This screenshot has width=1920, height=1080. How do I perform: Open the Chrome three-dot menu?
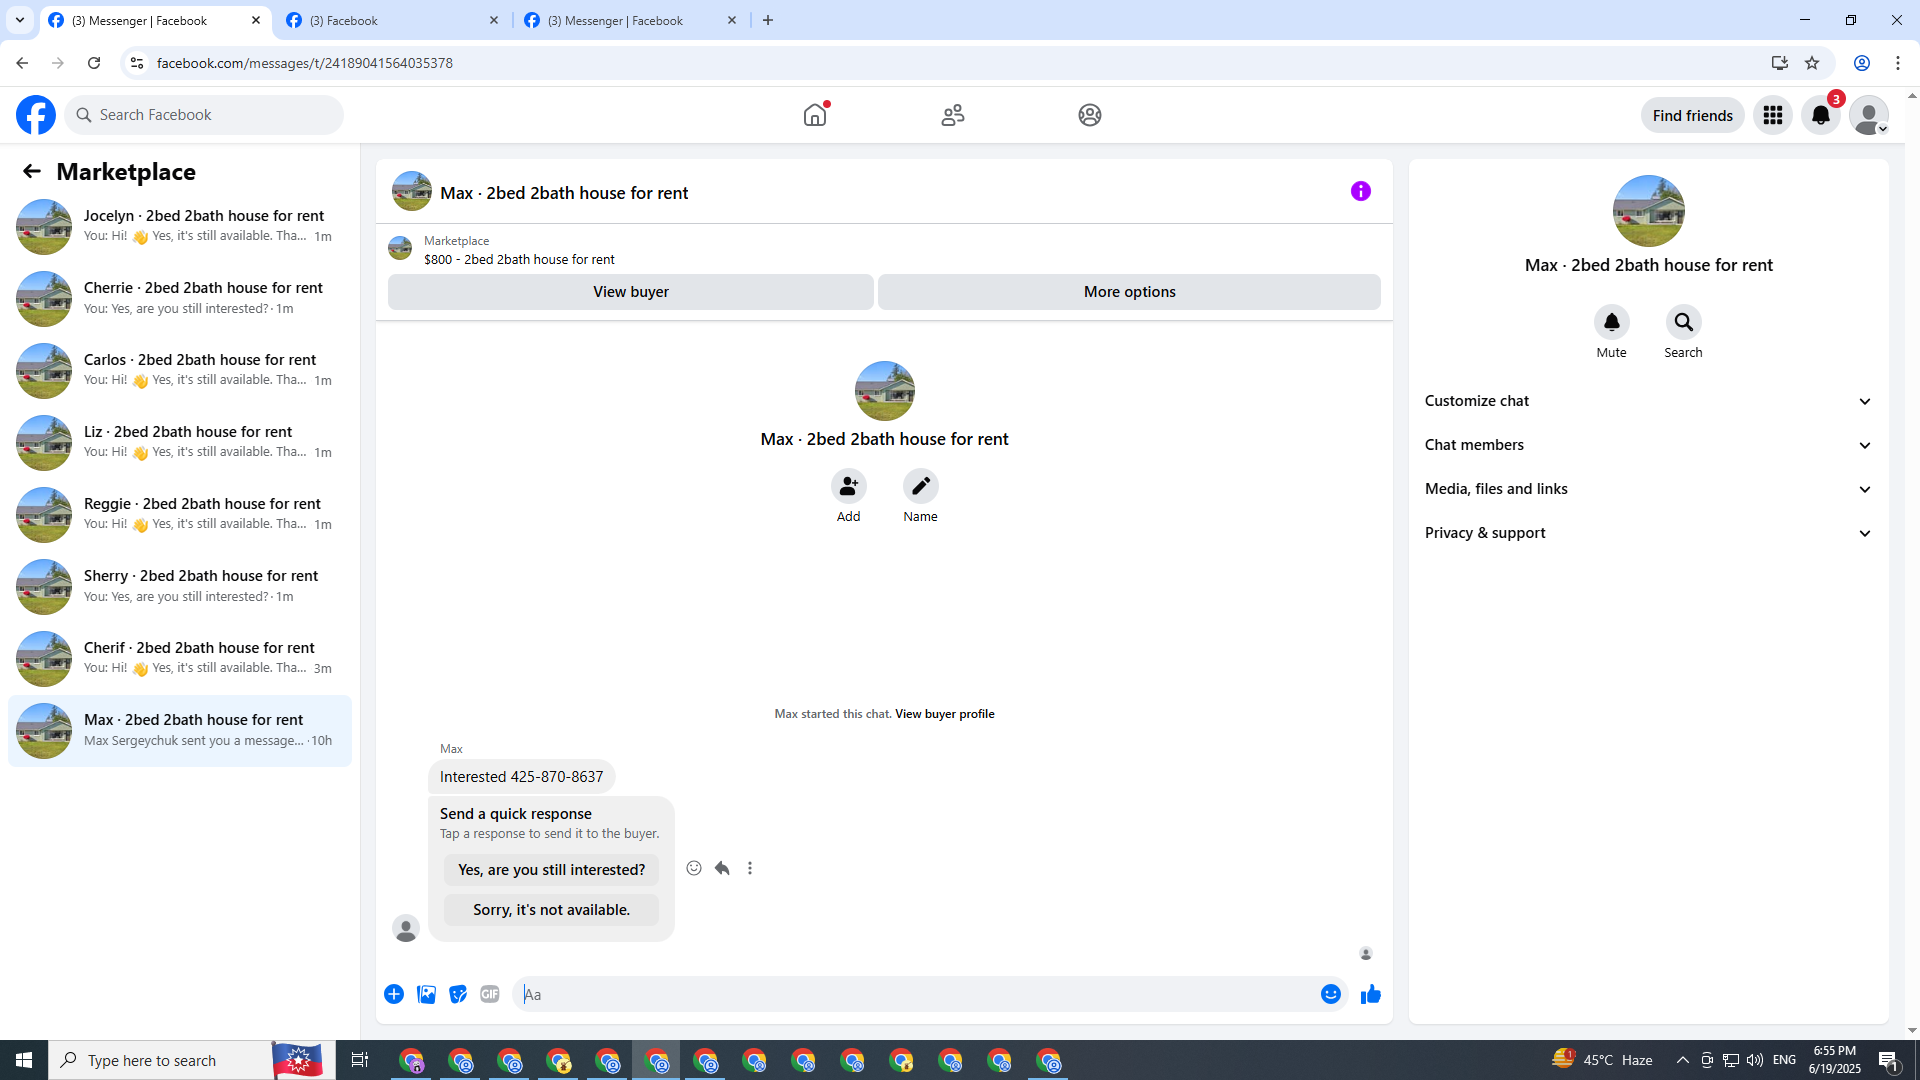[1898, 63]
